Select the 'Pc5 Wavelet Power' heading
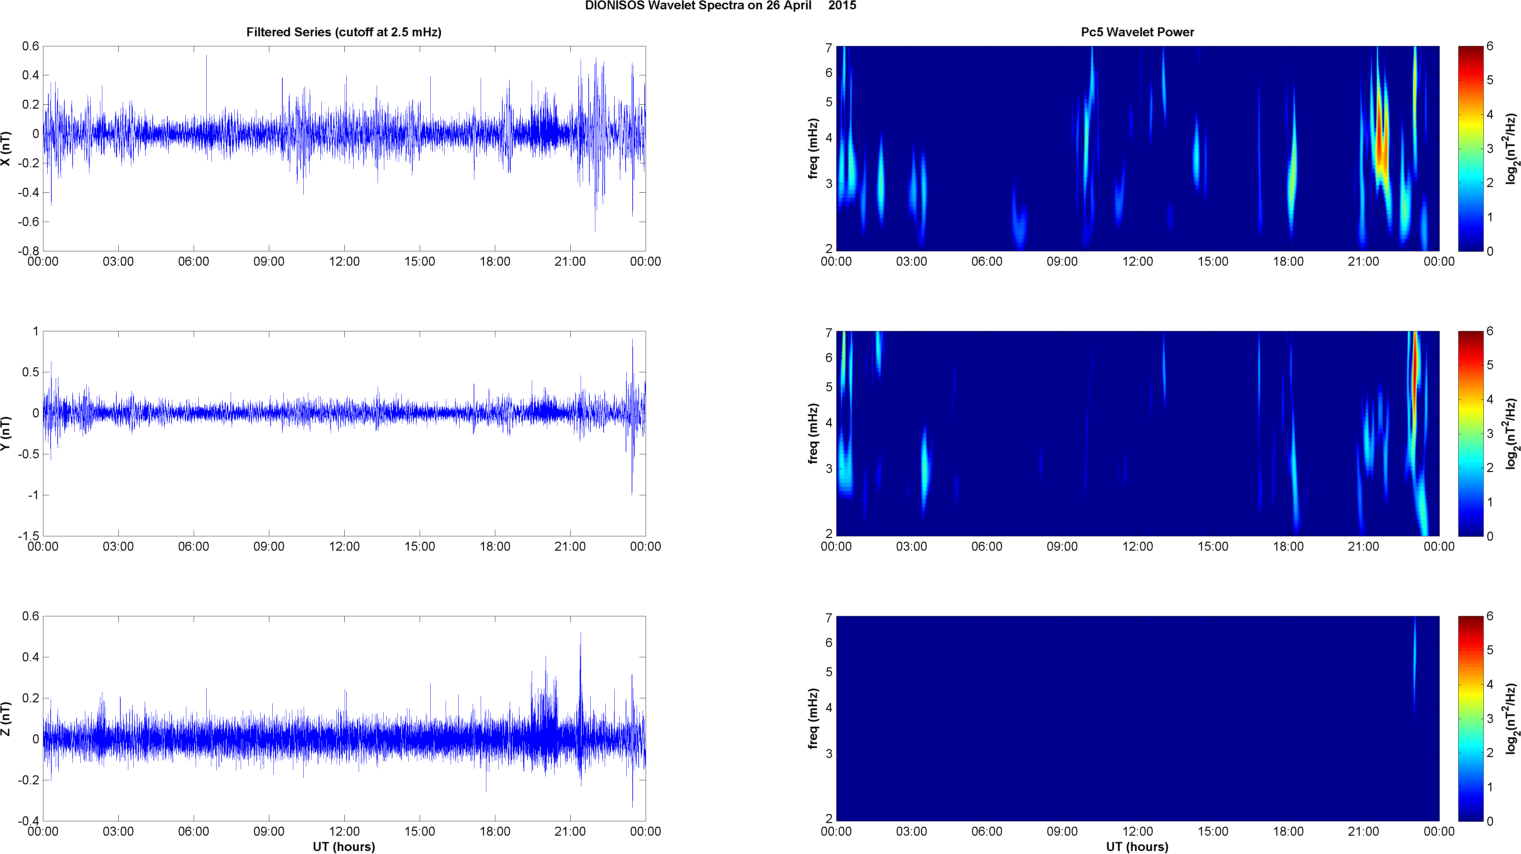1521x854 pixels. [x=1137, y=32]
